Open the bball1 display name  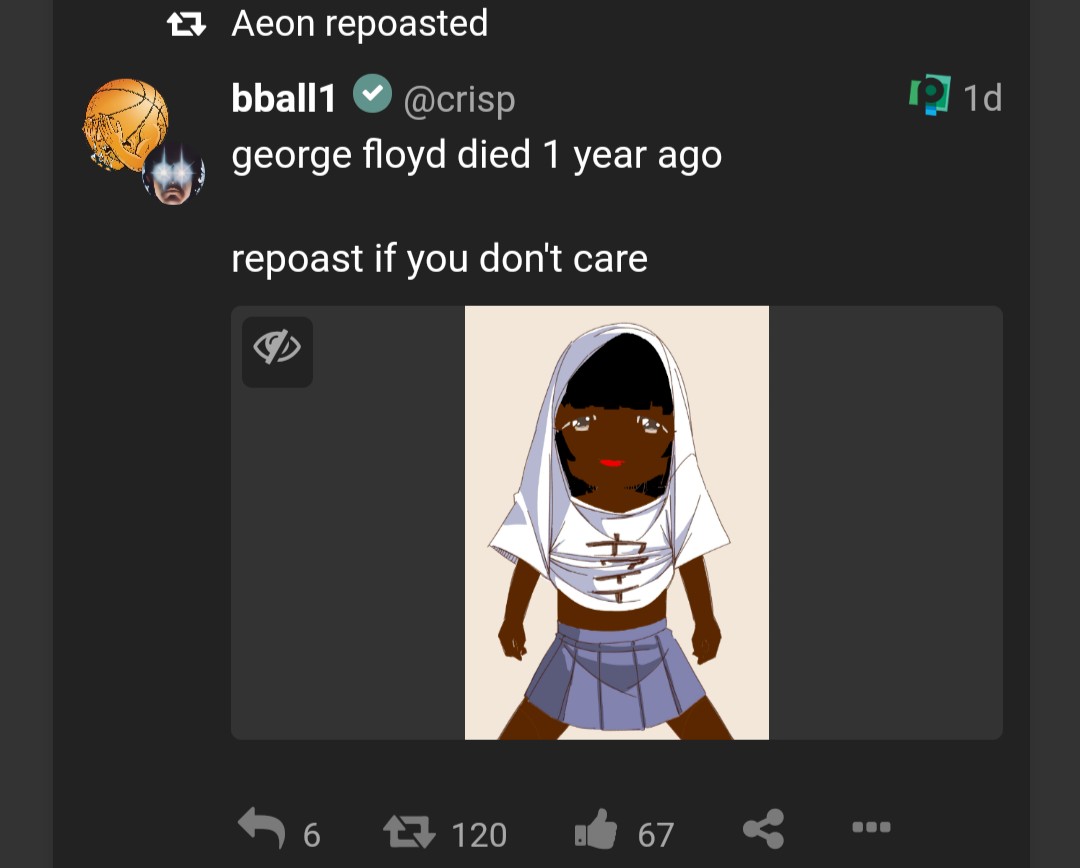284,98
